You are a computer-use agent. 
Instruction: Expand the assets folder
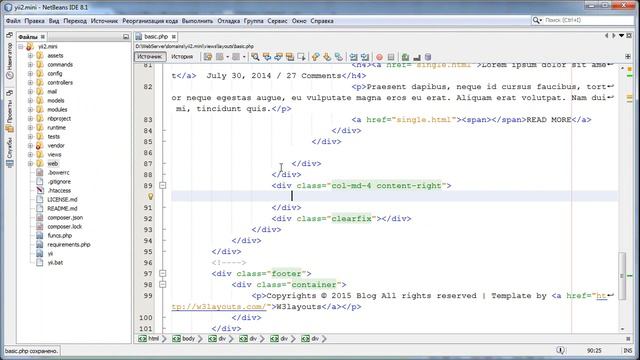30,56
